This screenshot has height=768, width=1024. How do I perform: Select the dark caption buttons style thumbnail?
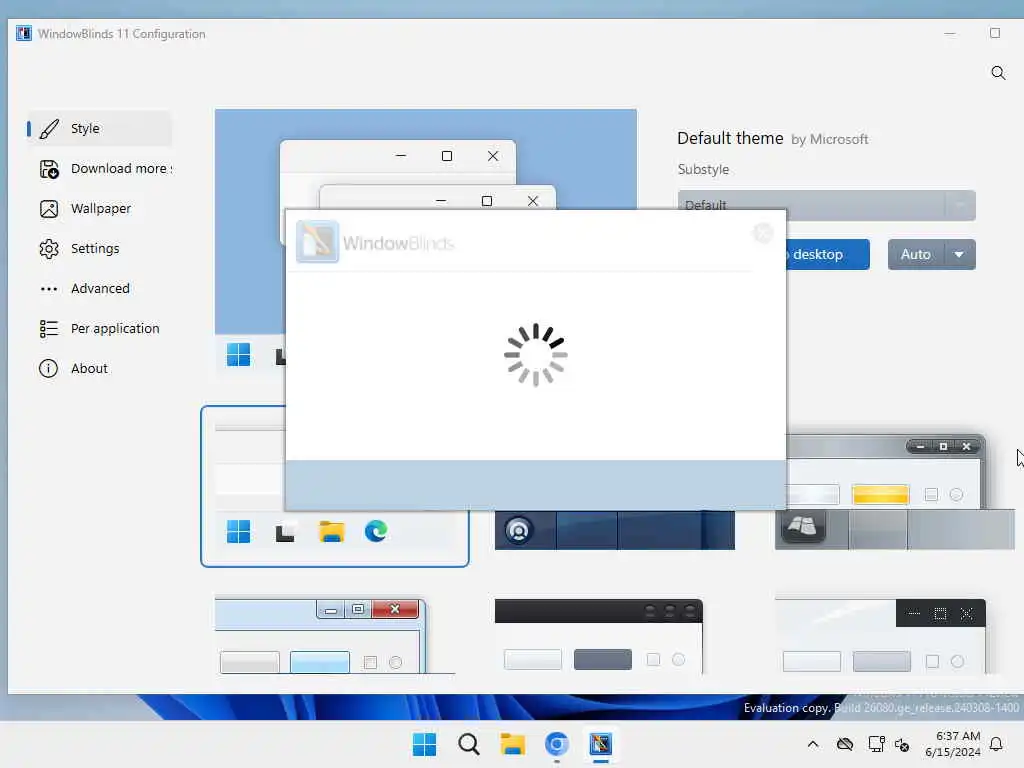tap(880, 636)
